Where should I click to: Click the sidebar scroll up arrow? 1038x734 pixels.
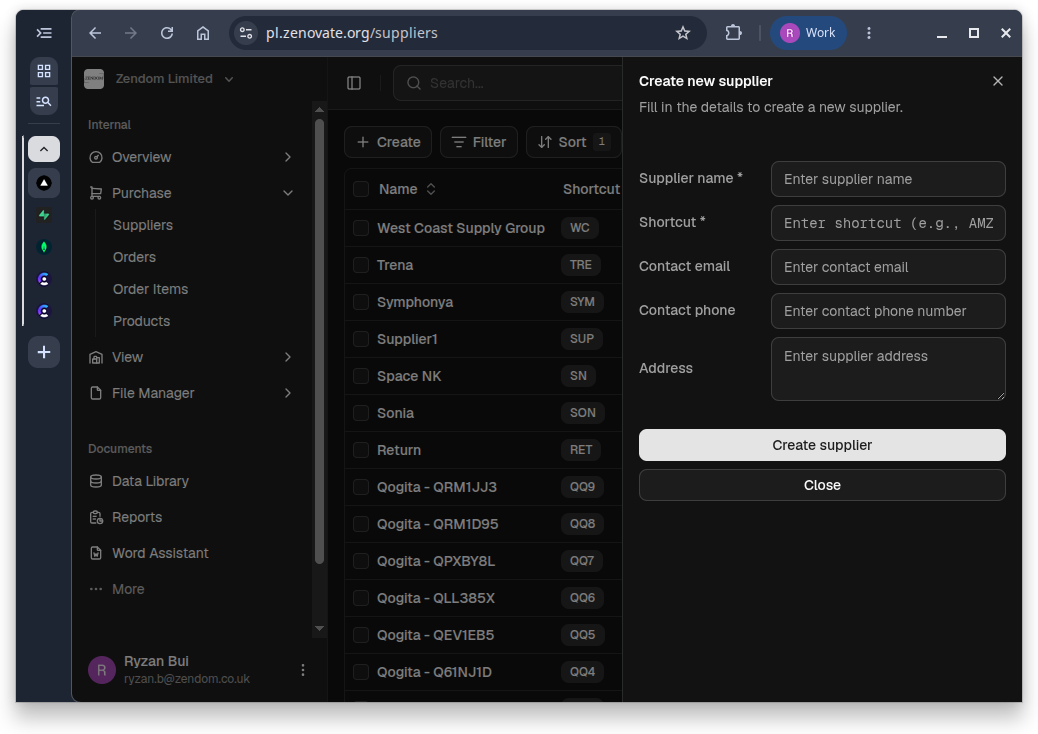point(319,110)
